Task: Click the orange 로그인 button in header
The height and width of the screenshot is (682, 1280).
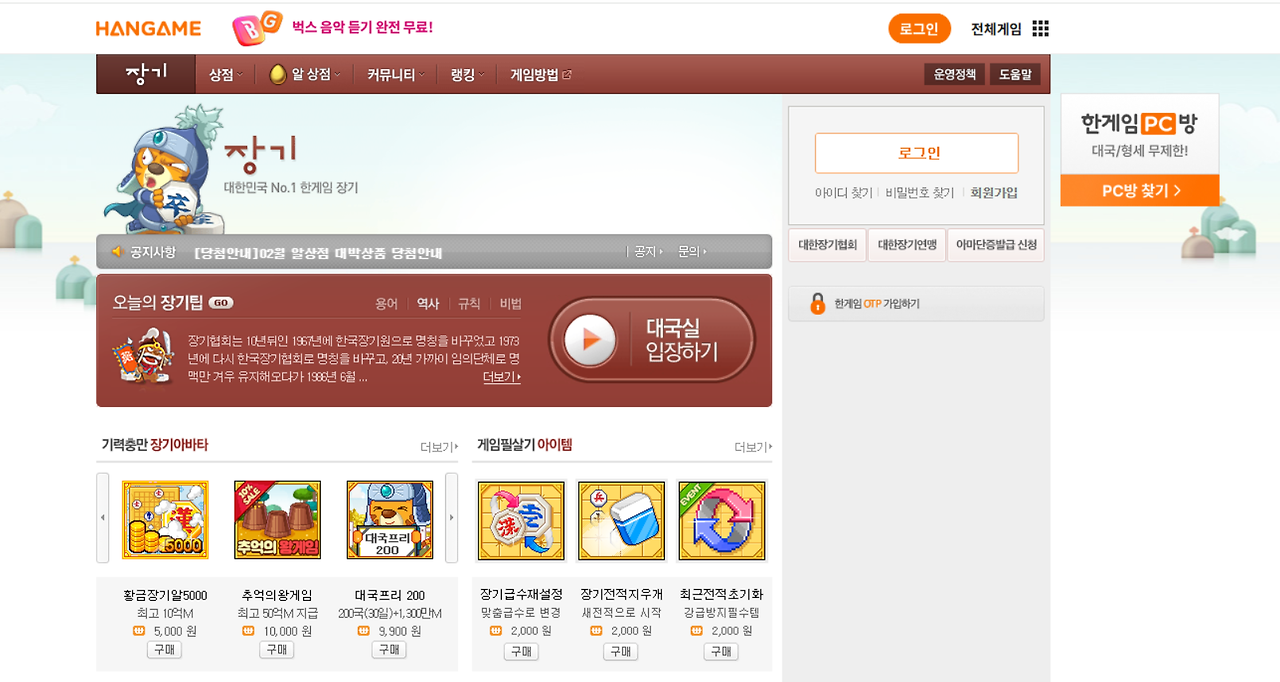Action: click(x=919, y=28)
